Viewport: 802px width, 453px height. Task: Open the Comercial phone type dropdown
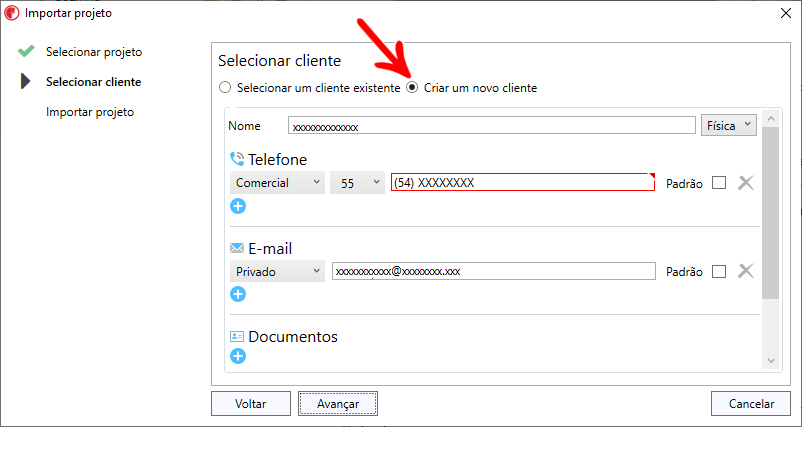(277, 183)
